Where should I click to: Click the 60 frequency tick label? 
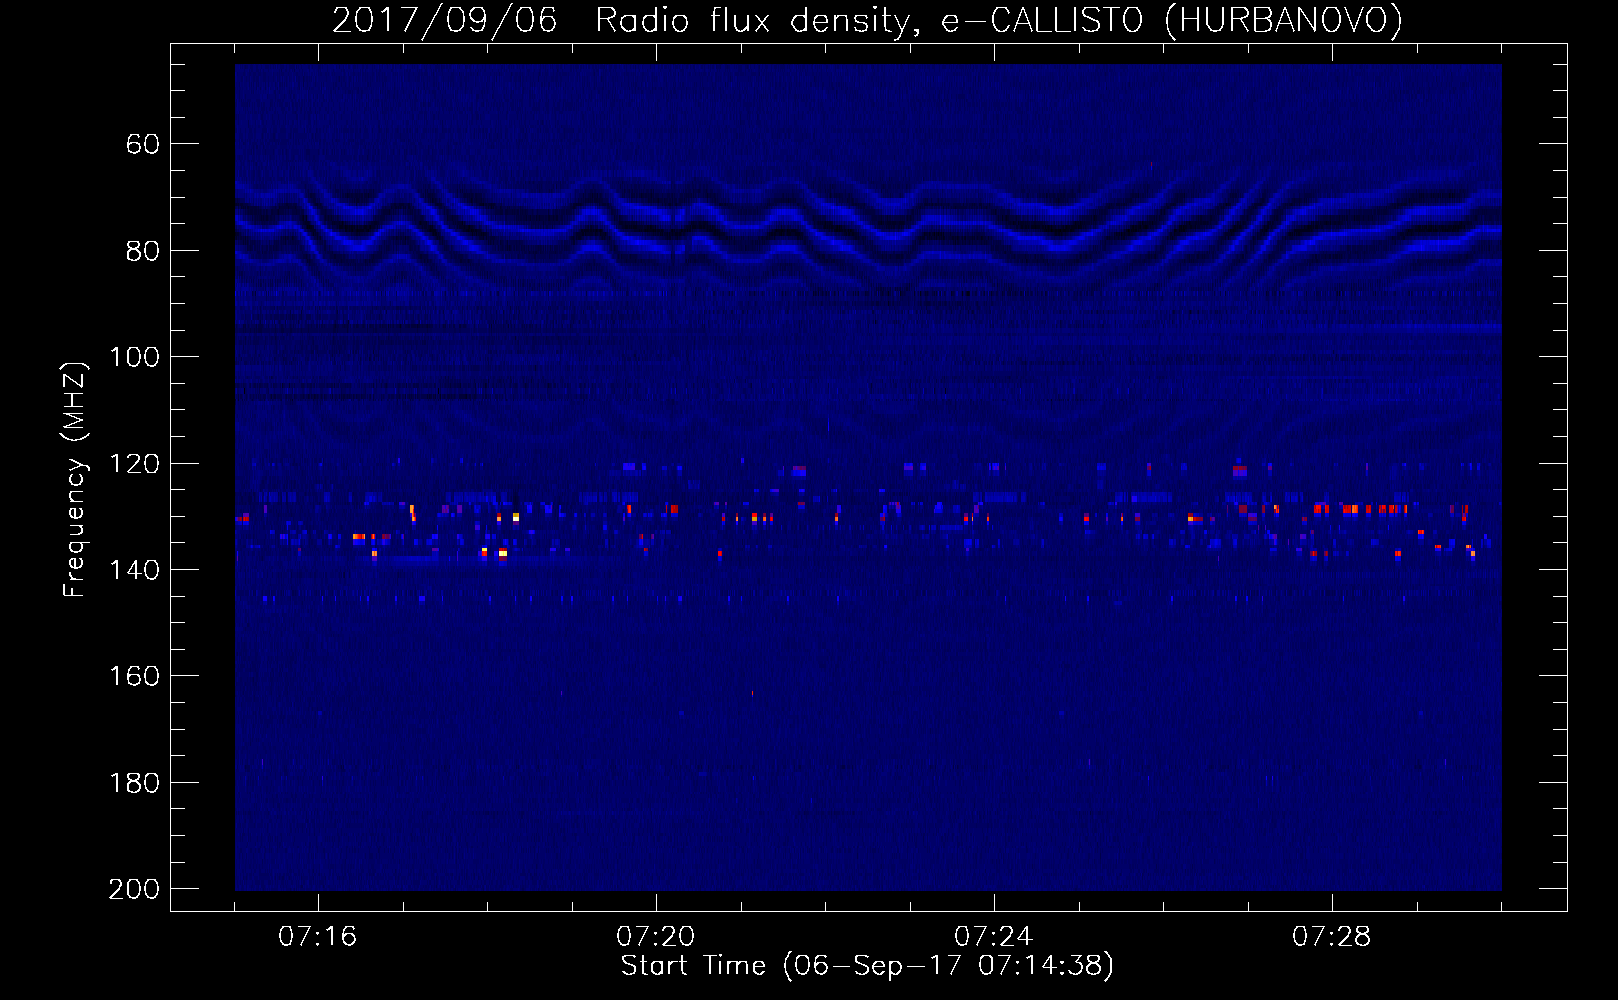143,145
